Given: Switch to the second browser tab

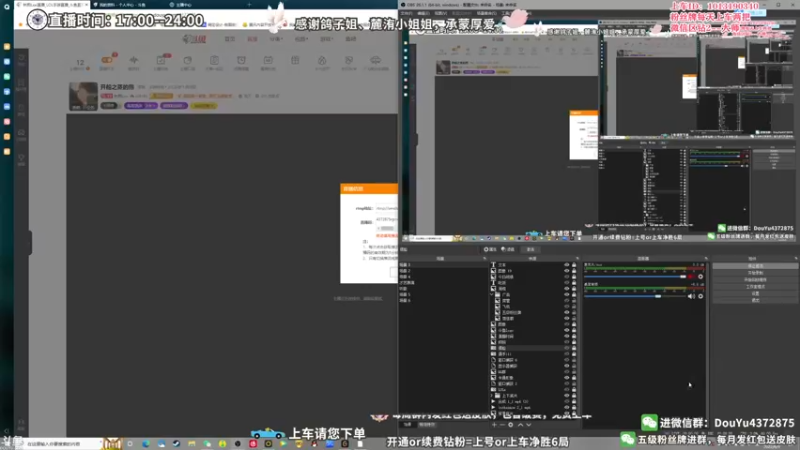Looking at the screenshot, I should coord(127,5).
